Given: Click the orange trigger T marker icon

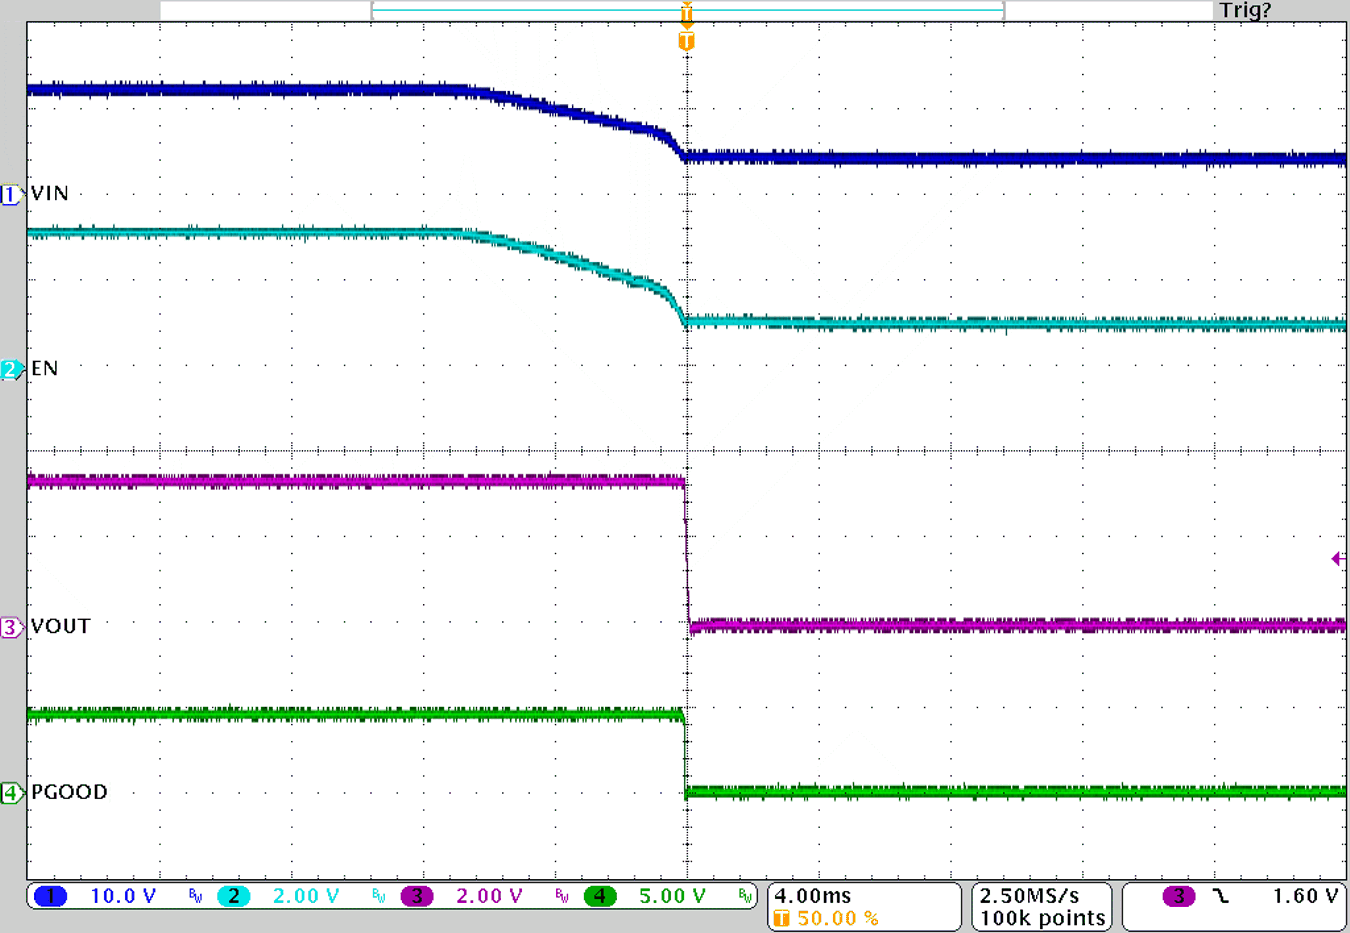Looking at the screenshot, I should tap(686, 41).
